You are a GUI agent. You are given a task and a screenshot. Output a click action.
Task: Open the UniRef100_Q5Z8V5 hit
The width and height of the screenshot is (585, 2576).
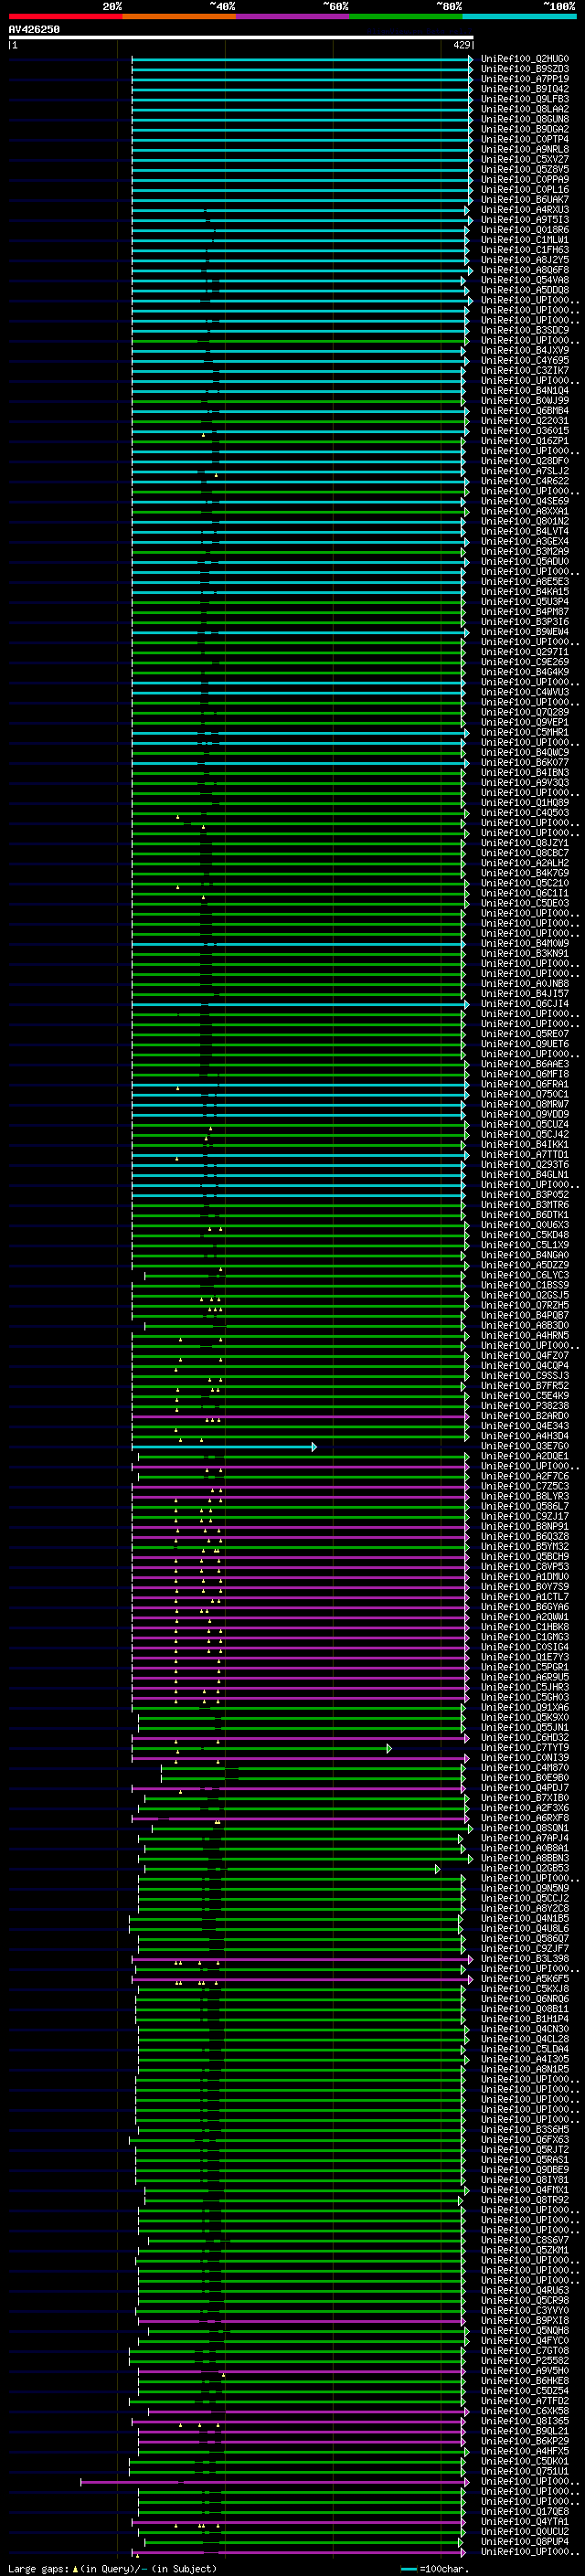click(x=524, y=169)
